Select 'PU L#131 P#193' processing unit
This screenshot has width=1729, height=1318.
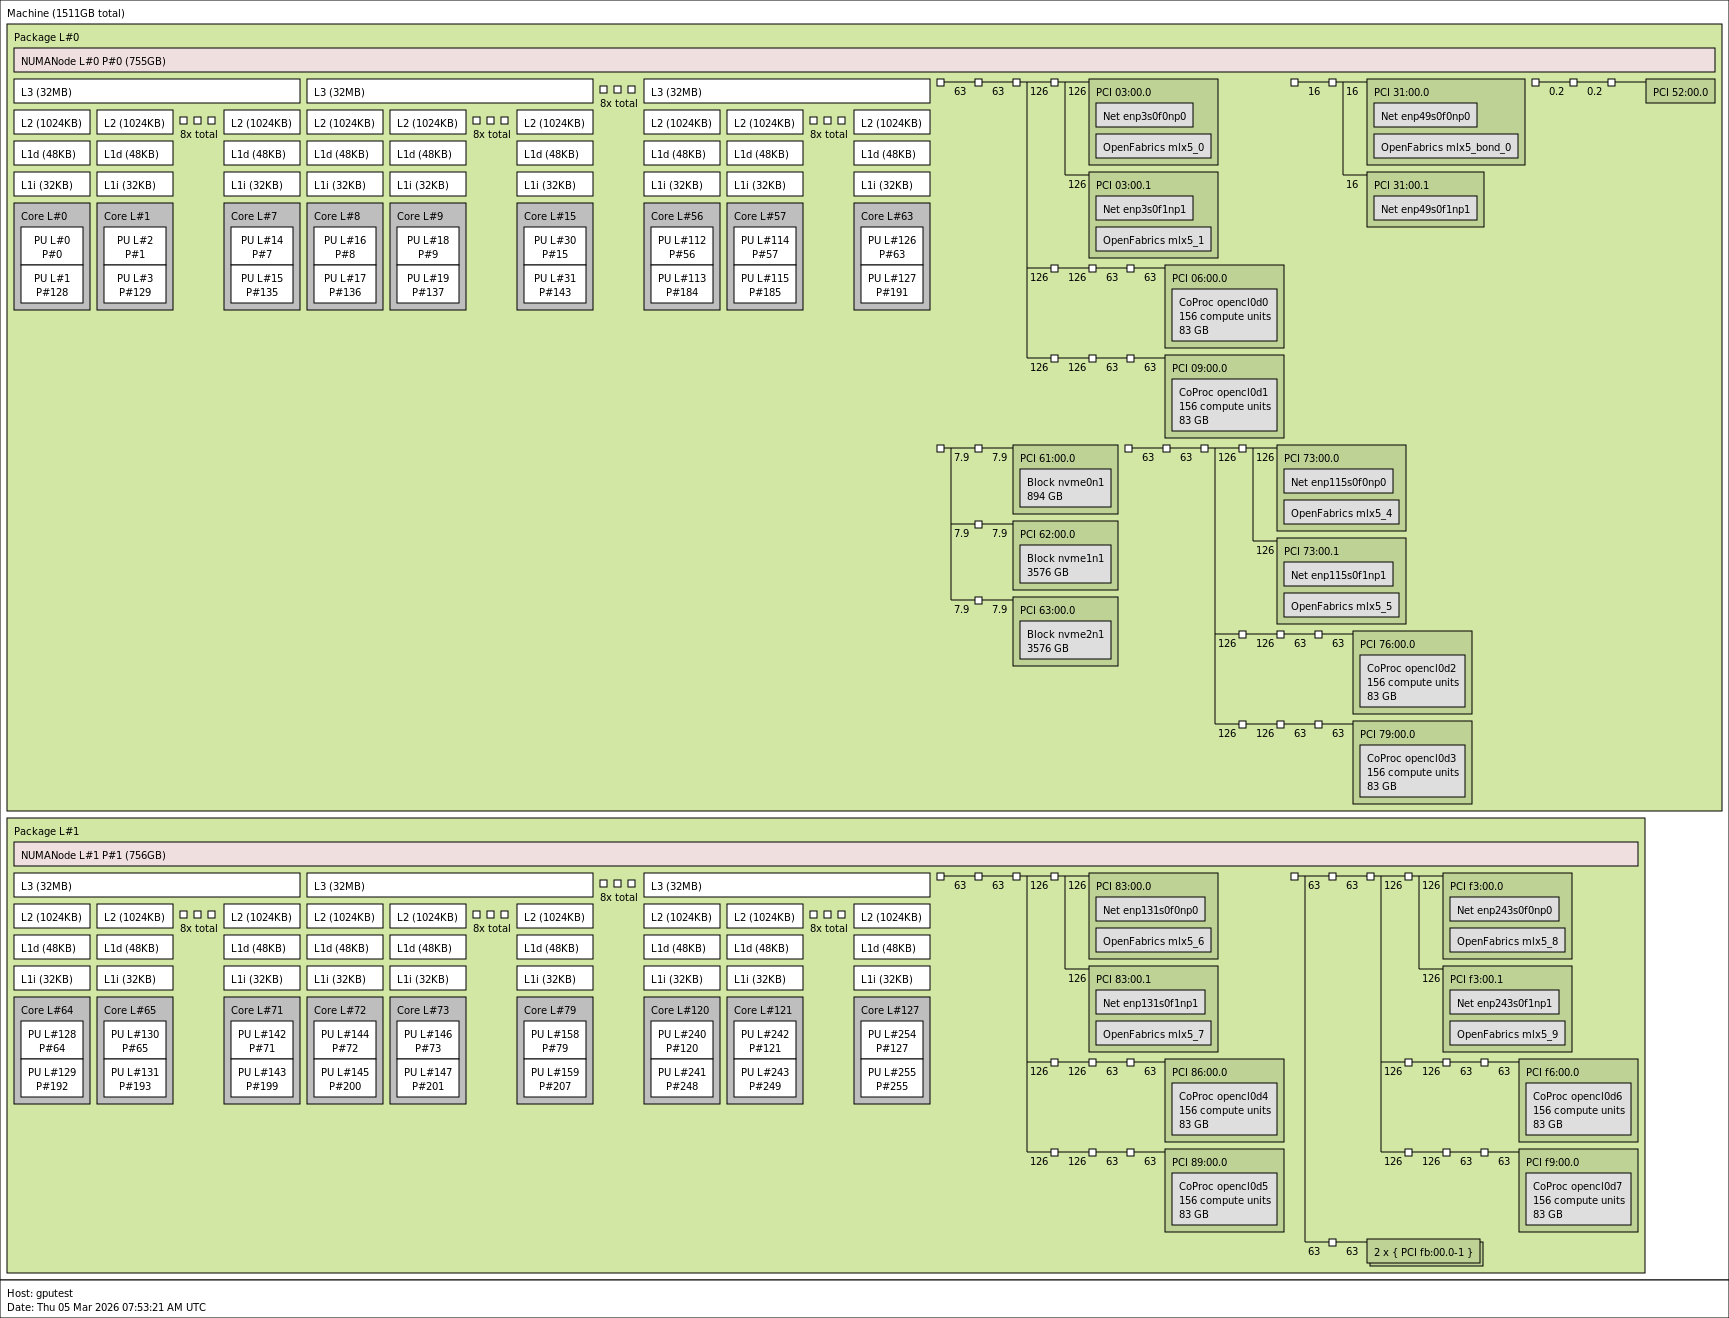coord(135,1079)
